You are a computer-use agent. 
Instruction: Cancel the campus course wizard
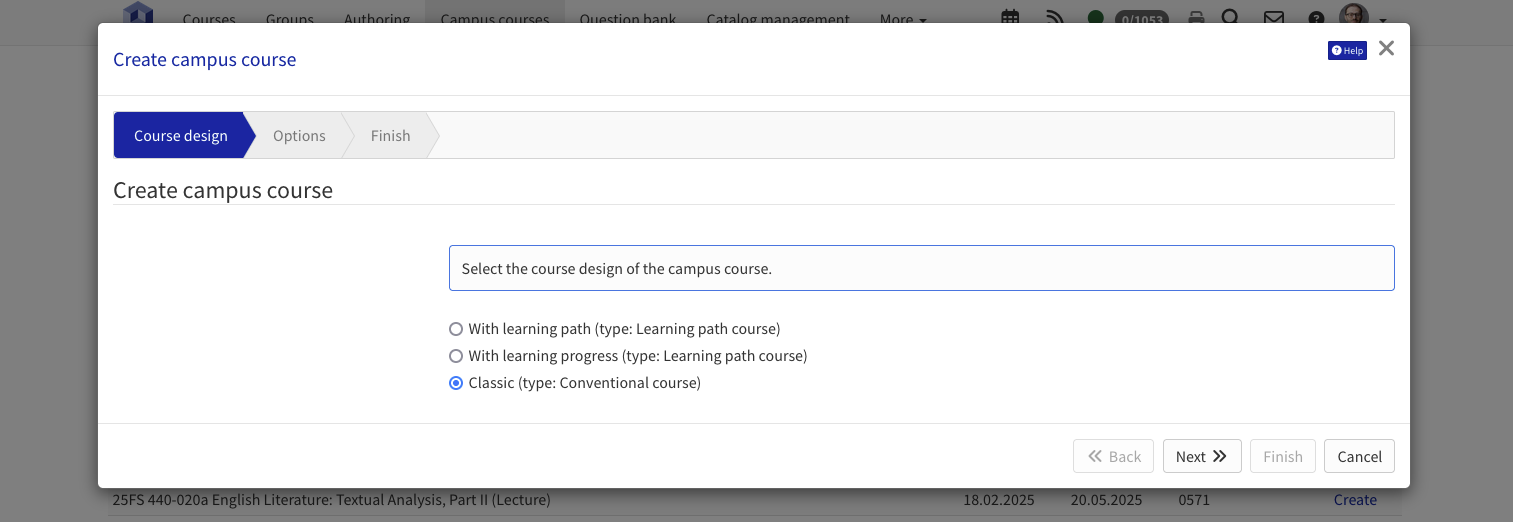coord(1358,457)
